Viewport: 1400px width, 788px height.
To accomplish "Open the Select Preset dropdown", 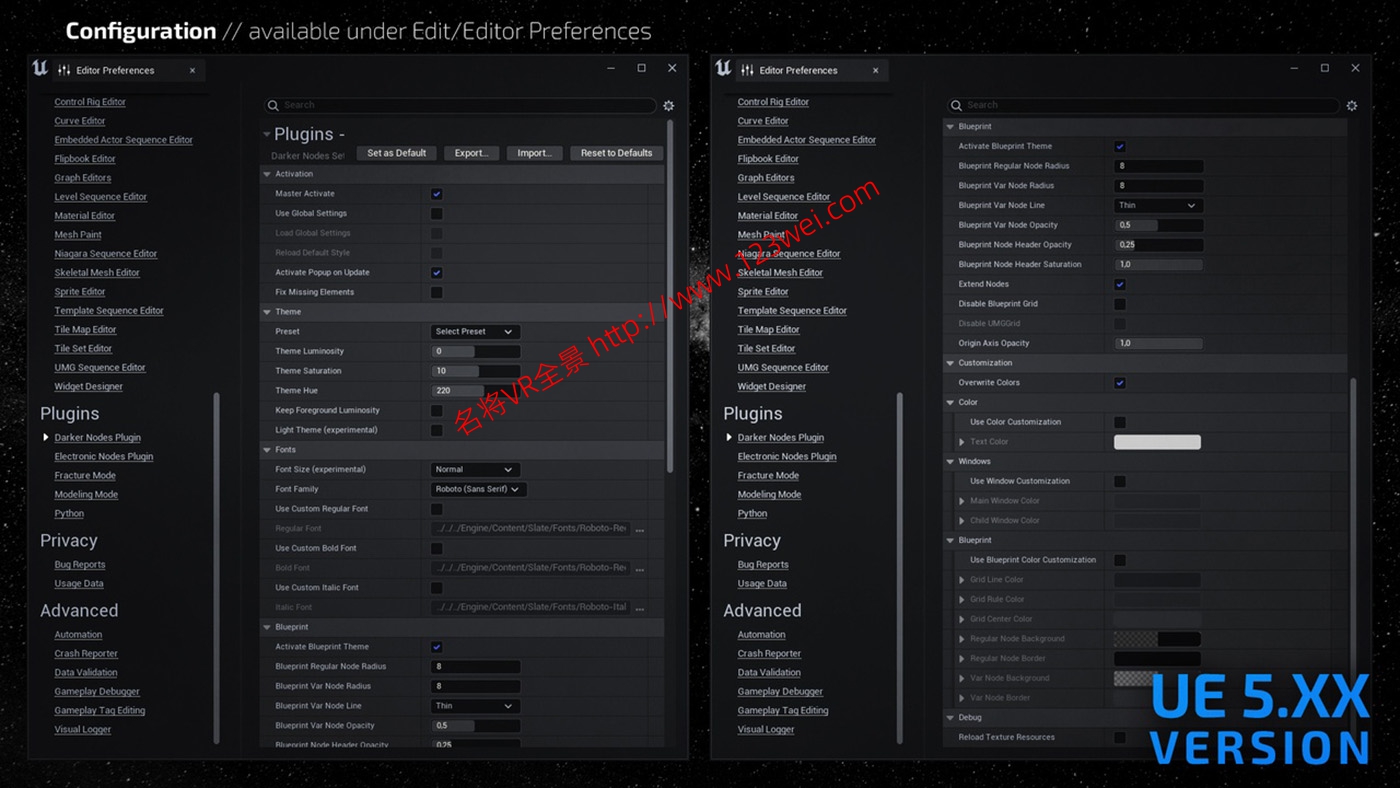I will tap(474, 332).
